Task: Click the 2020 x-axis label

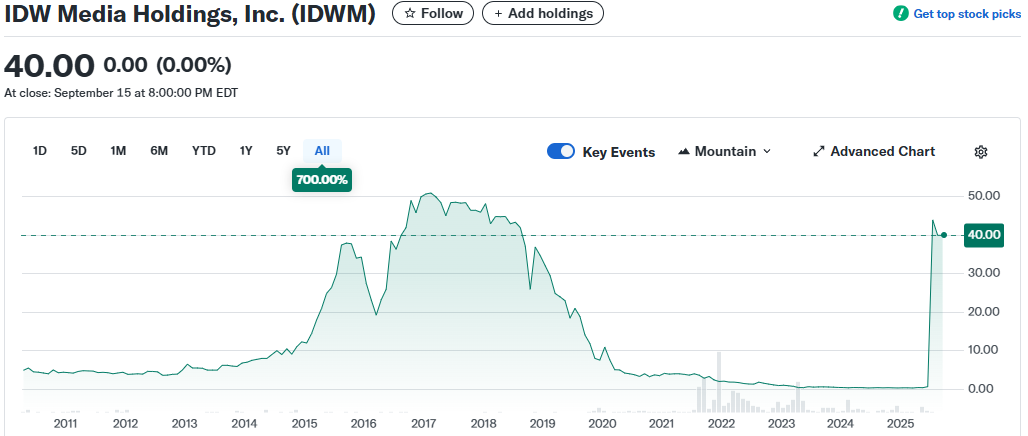Action: point(603,424)
